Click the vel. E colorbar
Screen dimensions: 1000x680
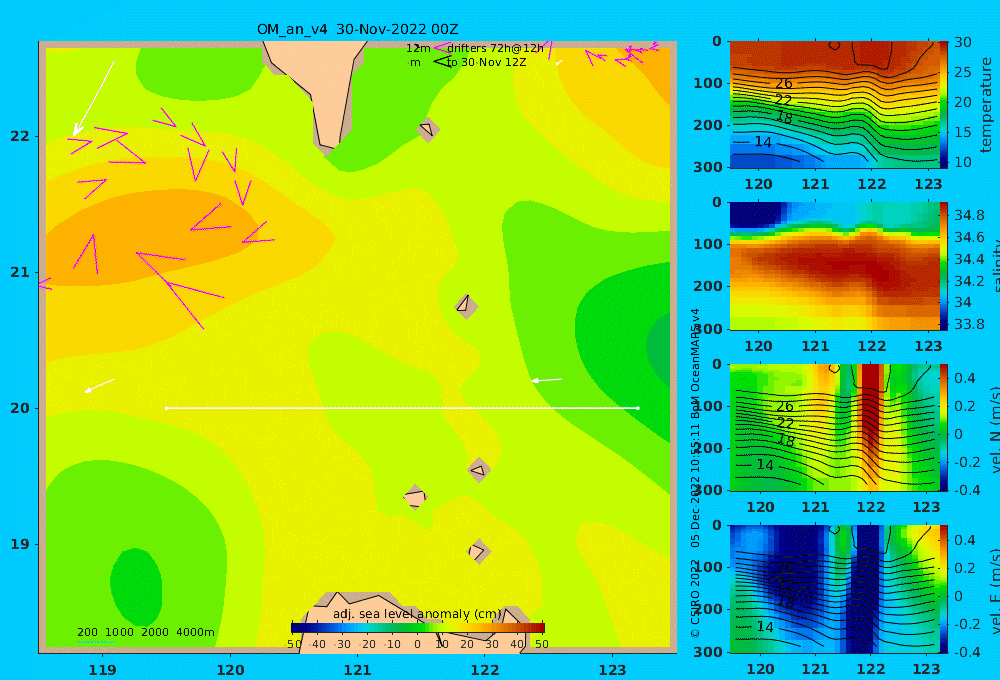944,589
